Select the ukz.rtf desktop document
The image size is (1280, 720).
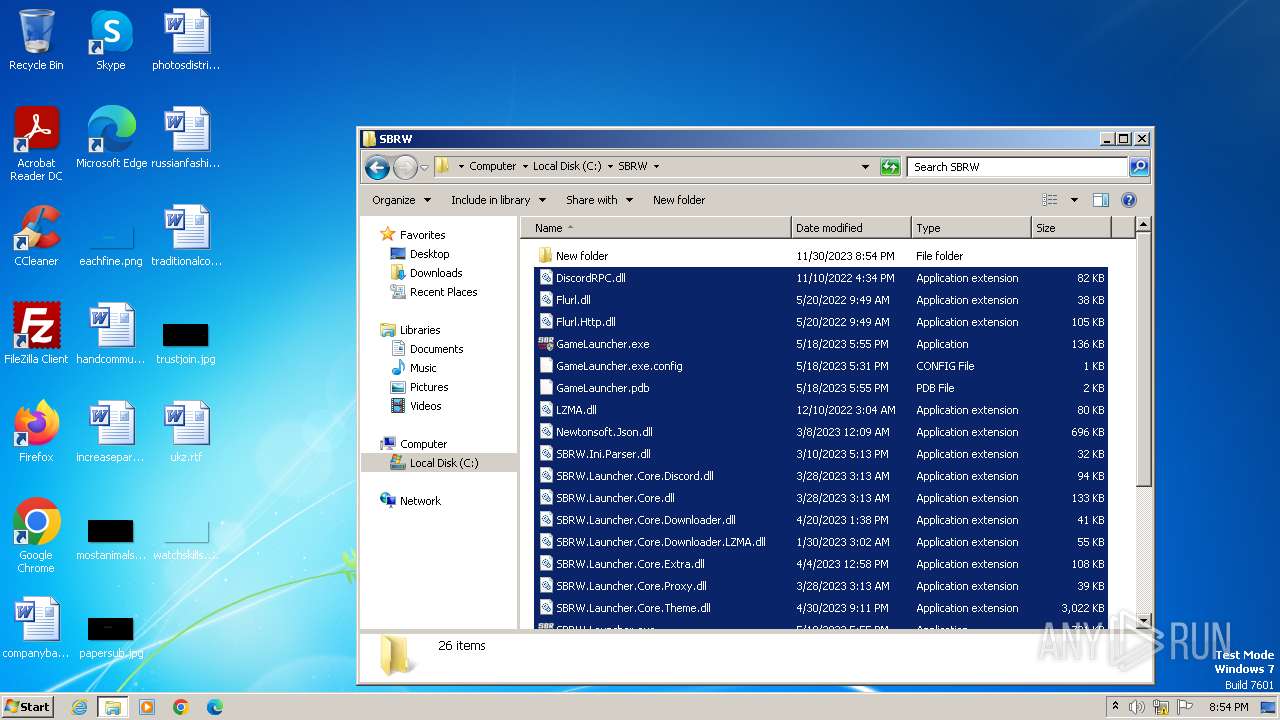click(186, 432)
